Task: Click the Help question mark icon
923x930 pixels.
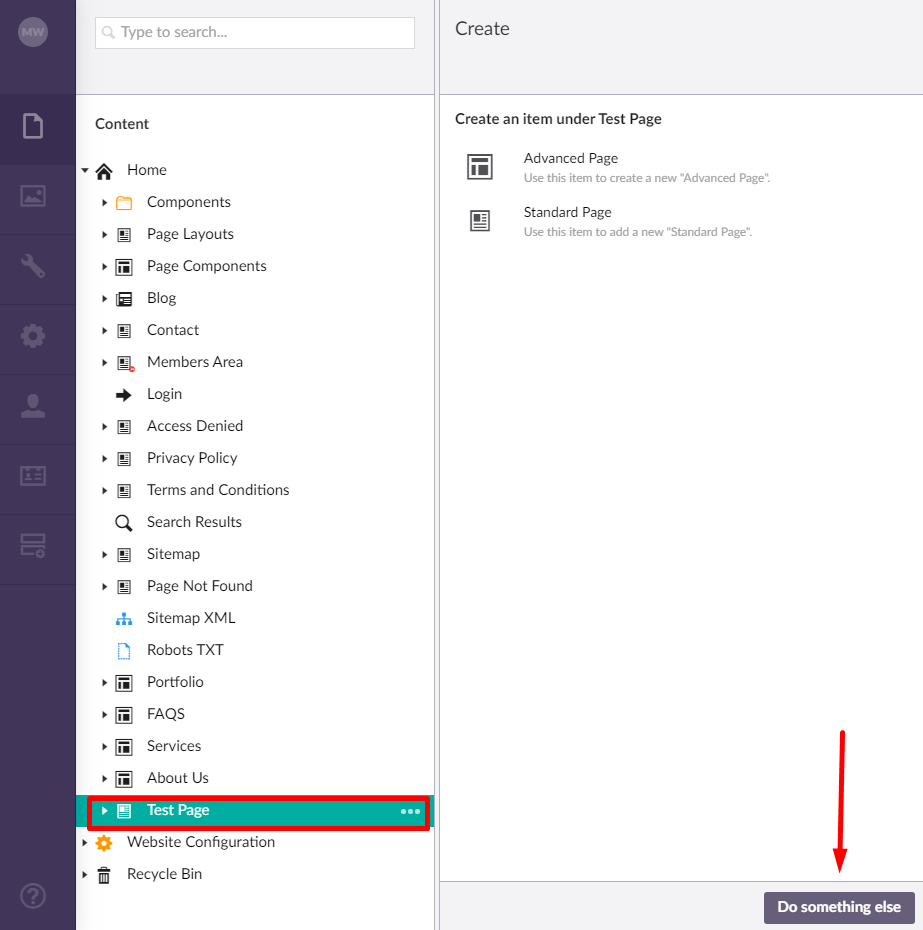Action: click(33, 896)
